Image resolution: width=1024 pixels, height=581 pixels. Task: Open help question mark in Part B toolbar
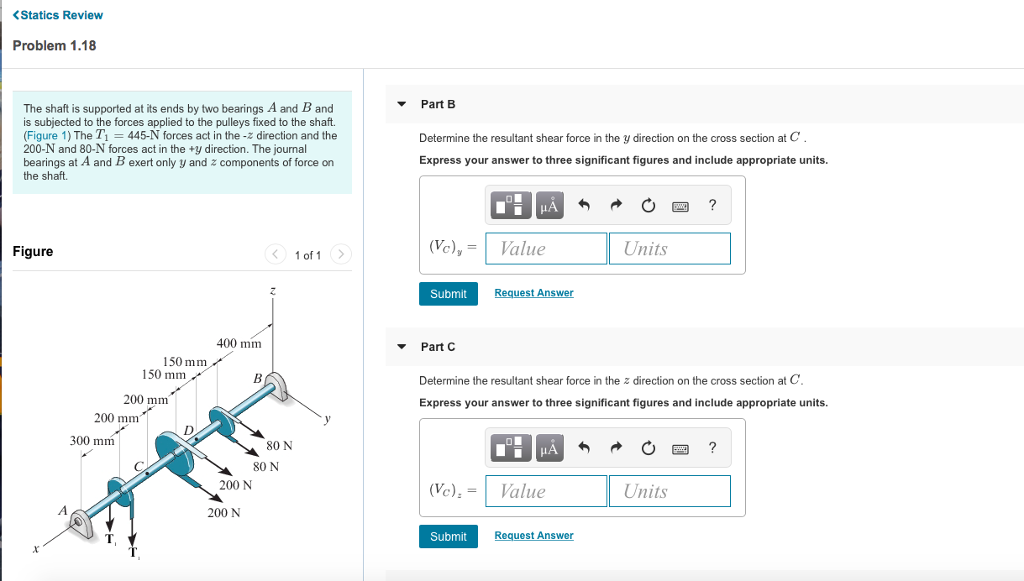tap(712, 205)
